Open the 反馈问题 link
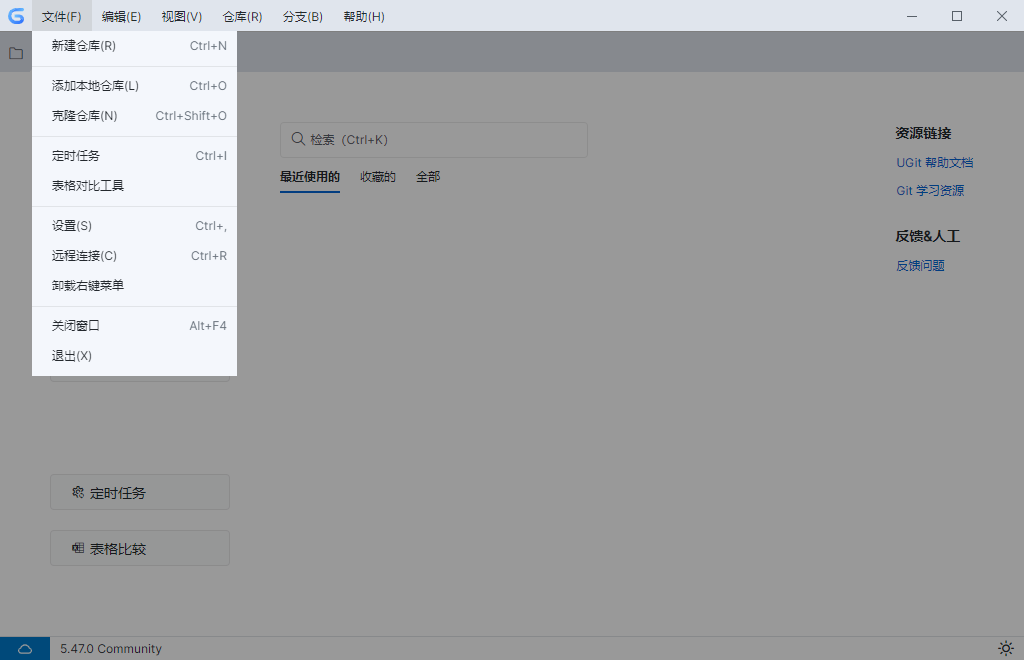The height and width of the screenshot is (660, 1024). pos(920,266)
